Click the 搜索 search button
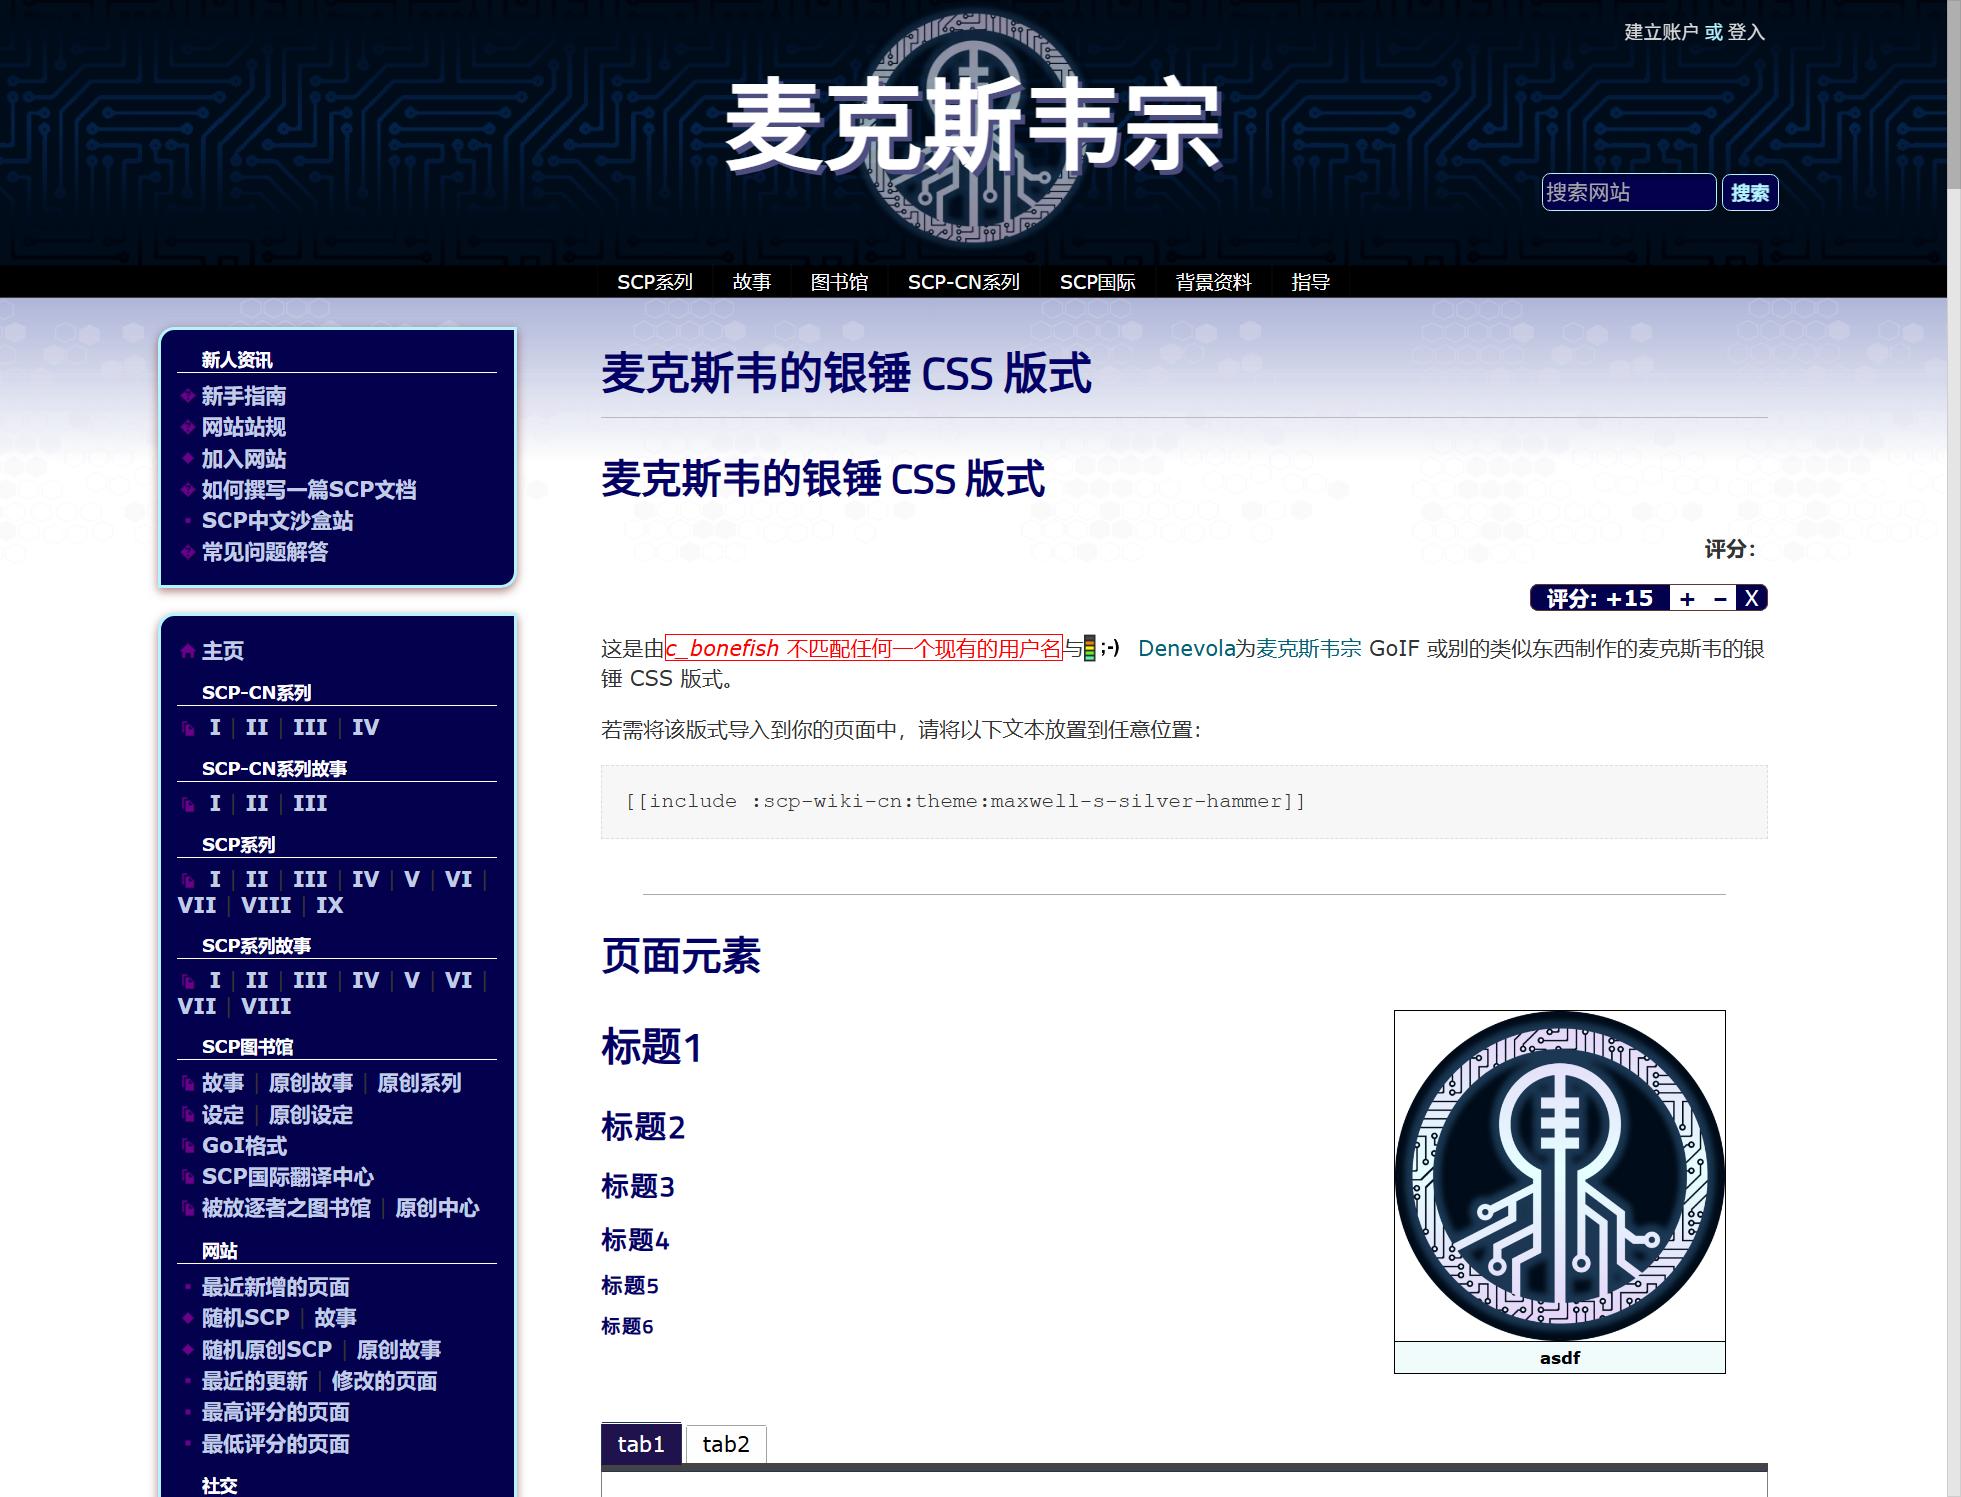The height and width of the screenshot is (1497, 1961). 1749,193
